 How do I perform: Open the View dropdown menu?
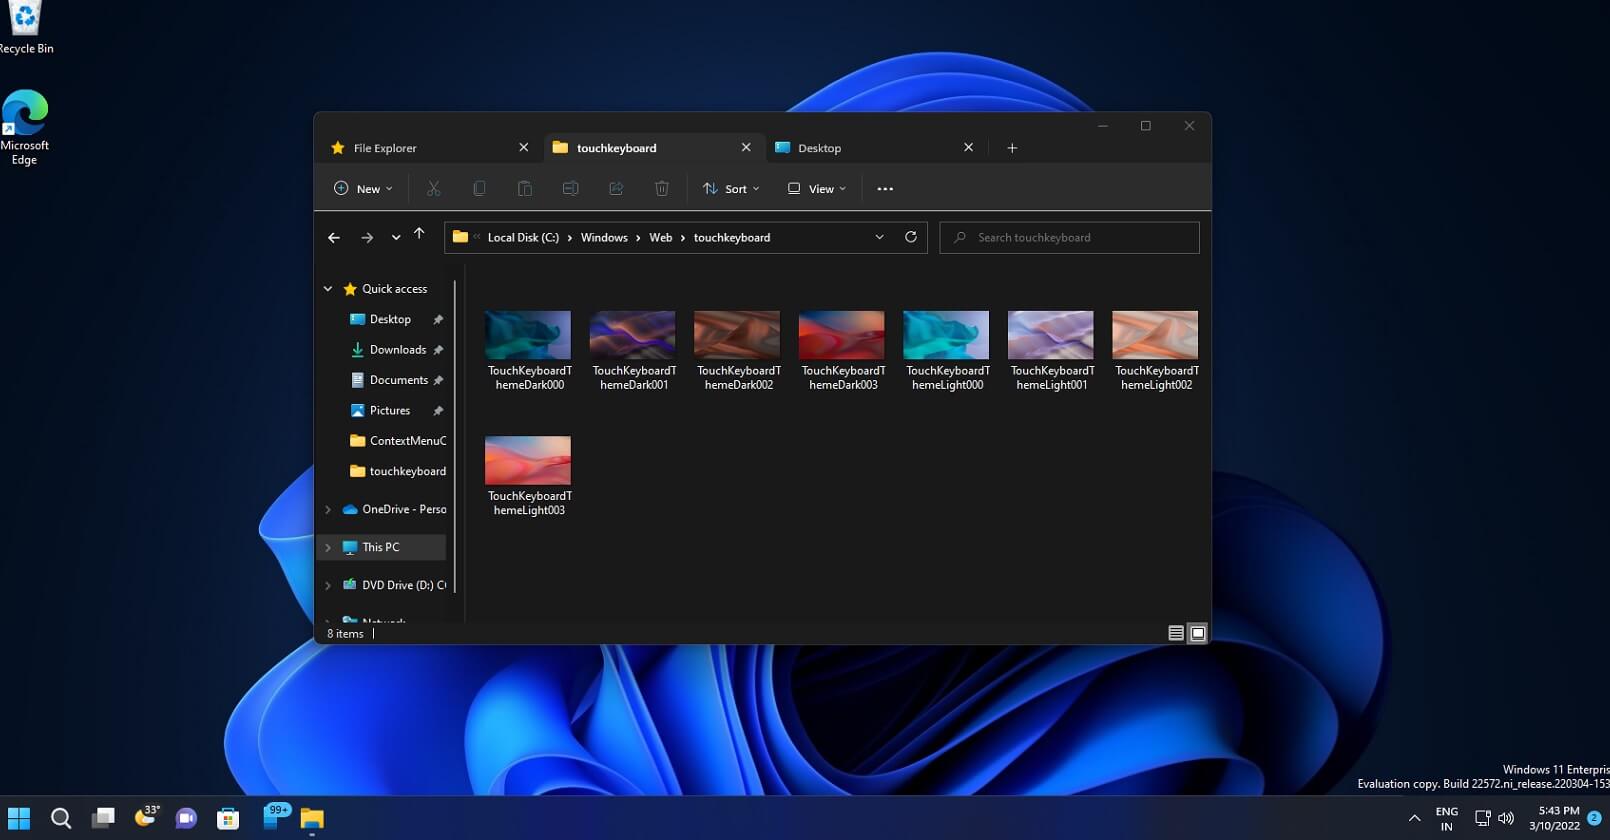coord(817,189)
